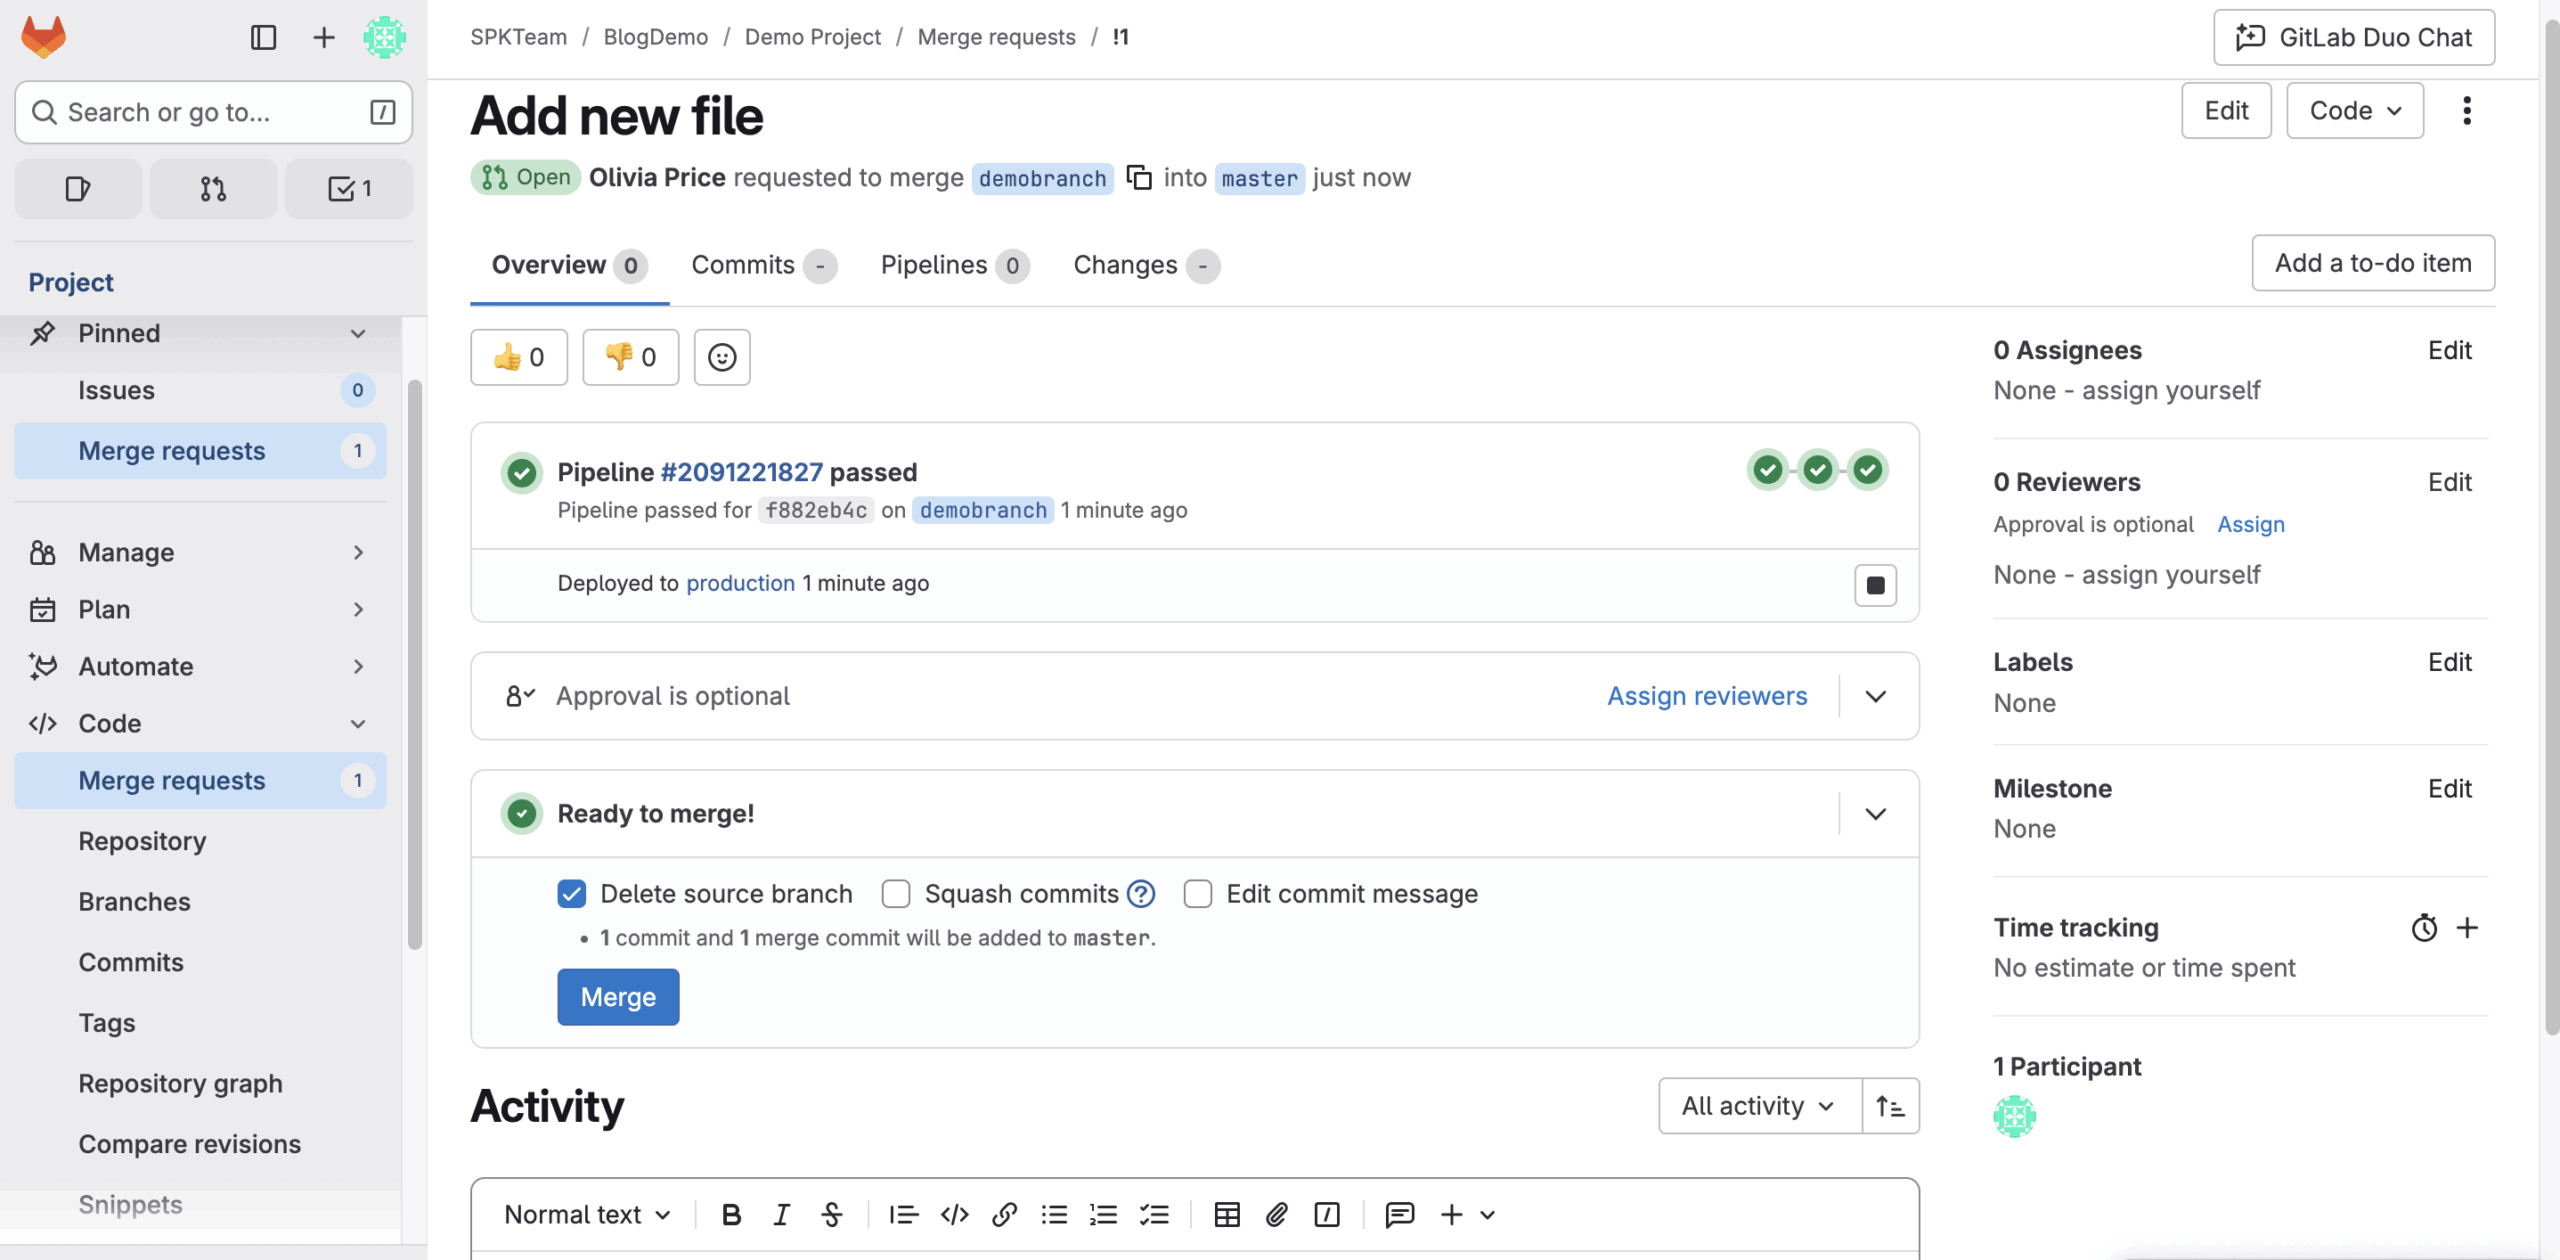Enable Squash commits checkbox
2560x1260 pixels.
click(896, 893)
